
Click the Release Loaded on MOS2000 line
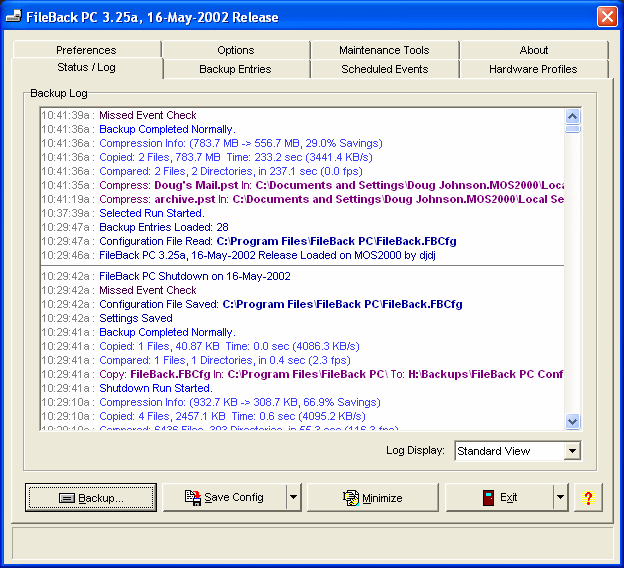coord(239,255)
